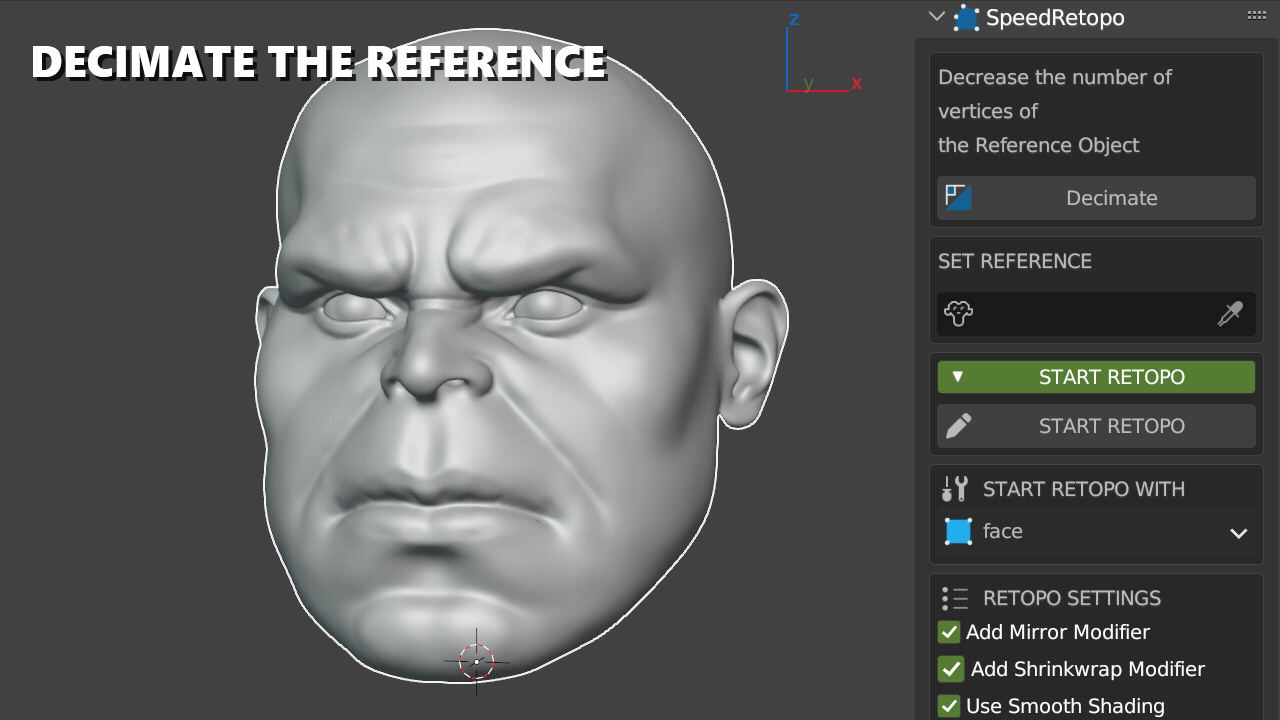
Task: Open the face dropdown chevron
Action: (1238, 532)
